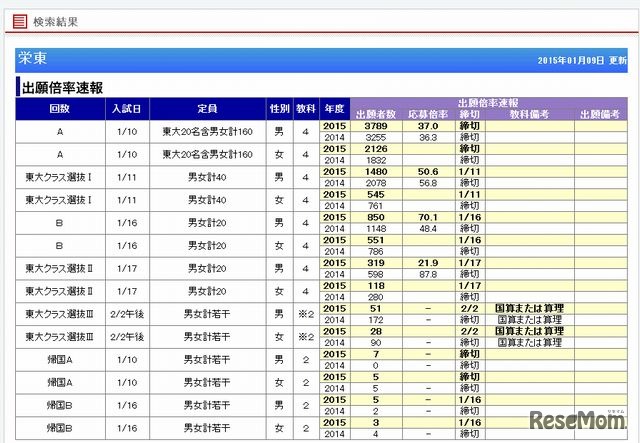This screenshot has height=443, width=640.
Task: Click ratio value 37.0
Action: pos(428,126)
